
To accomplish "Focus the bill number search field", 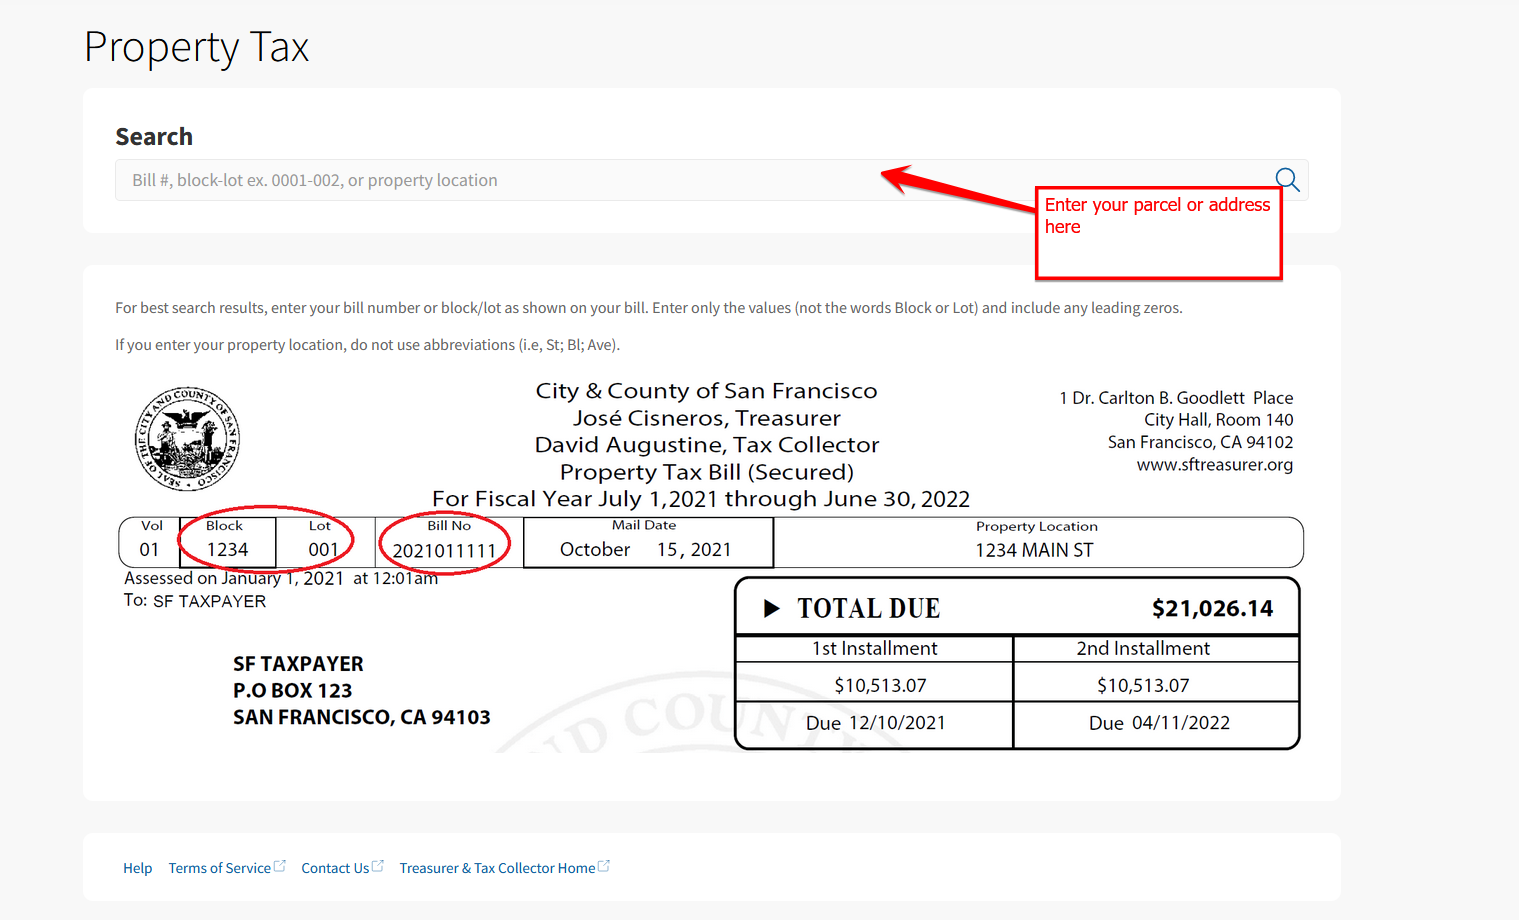I will coord(500,181).
